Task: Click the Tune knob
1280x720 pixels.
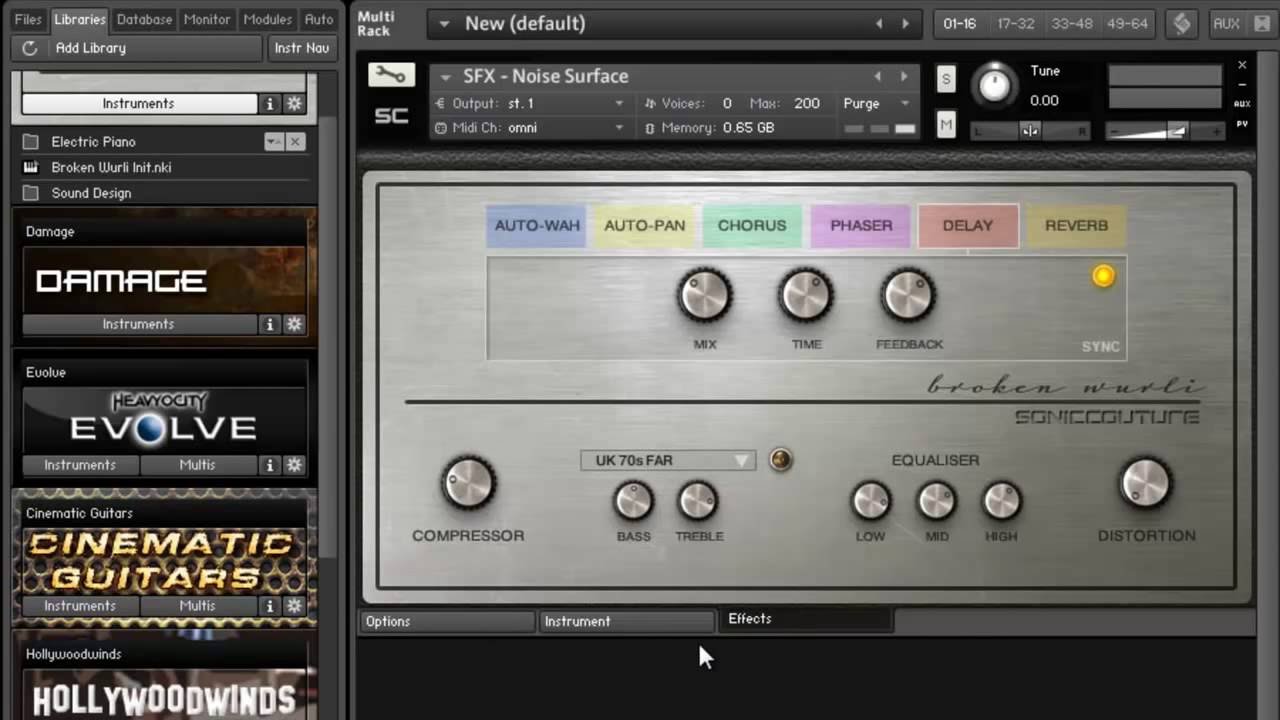Action: [994, 85]
